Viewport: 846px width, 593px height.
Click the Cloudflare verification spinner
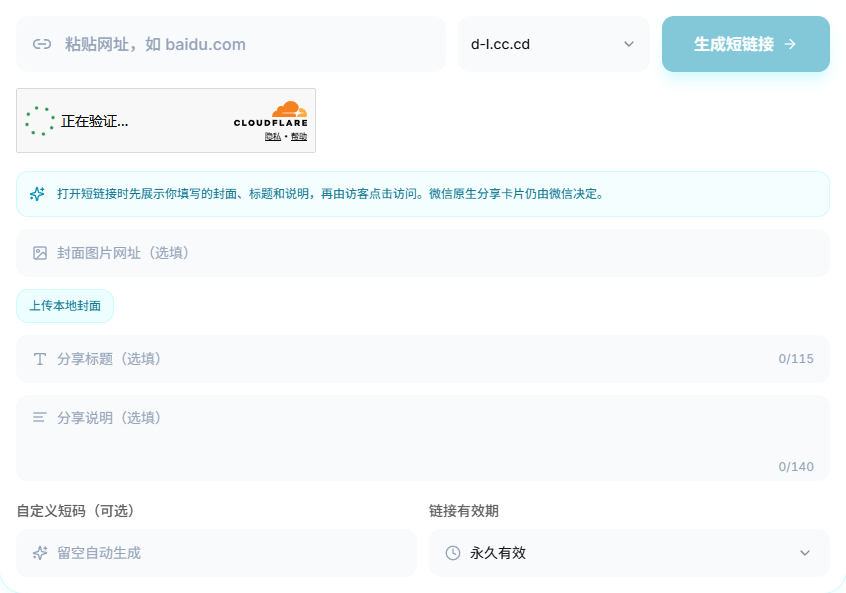40,121
